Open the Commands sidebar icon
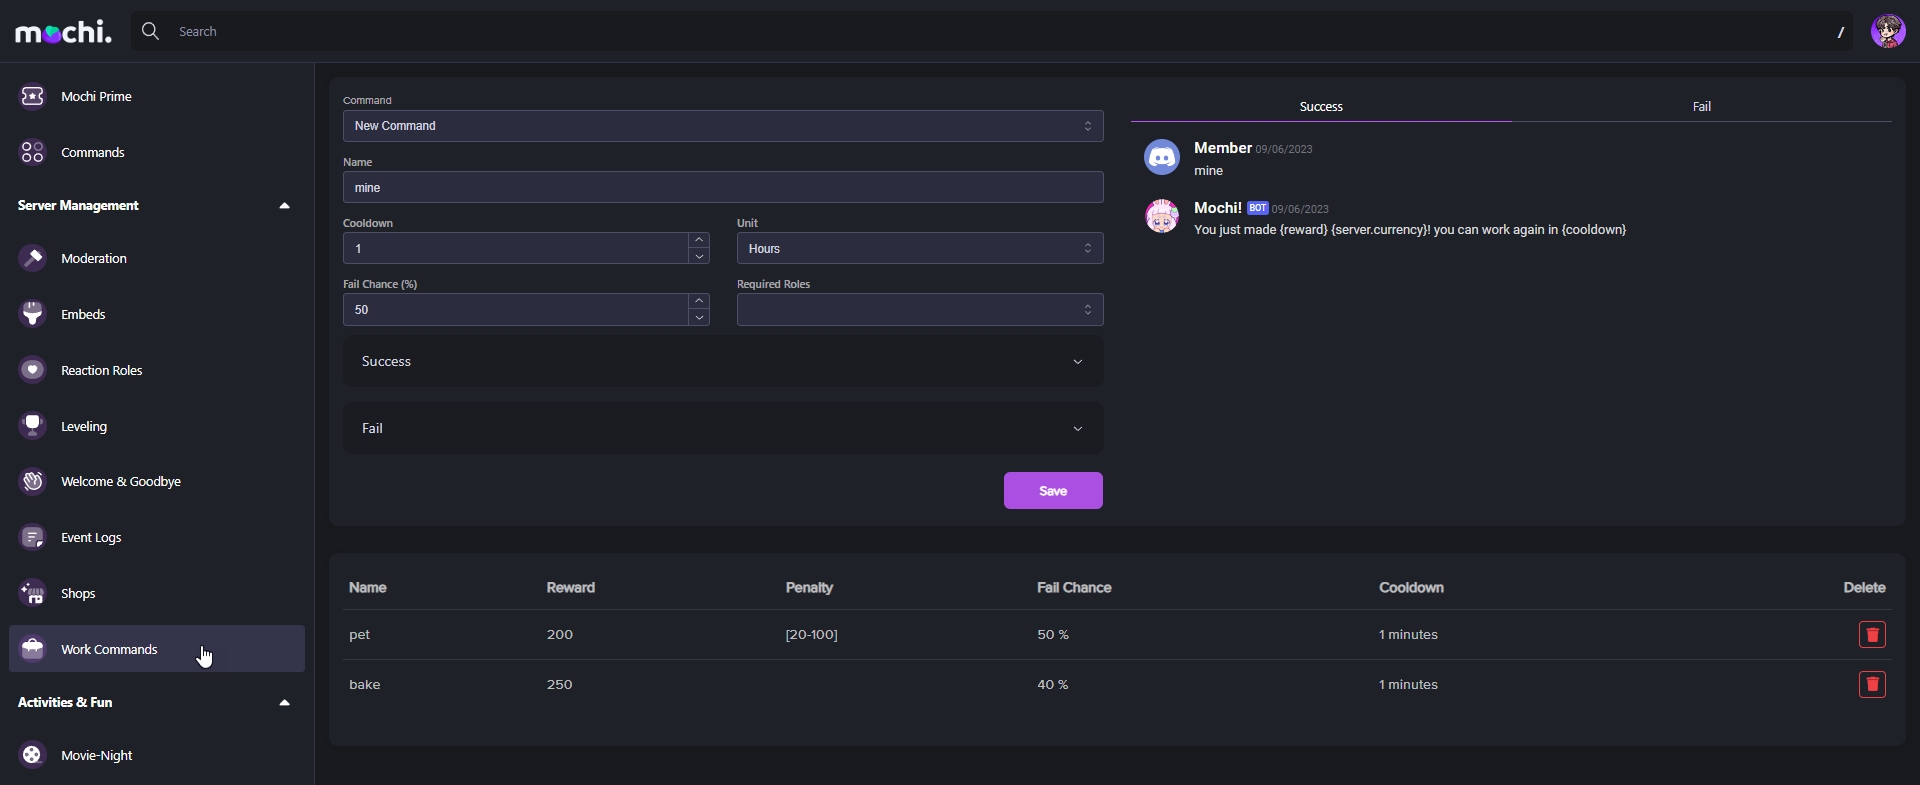 click(x=33, y=152)
